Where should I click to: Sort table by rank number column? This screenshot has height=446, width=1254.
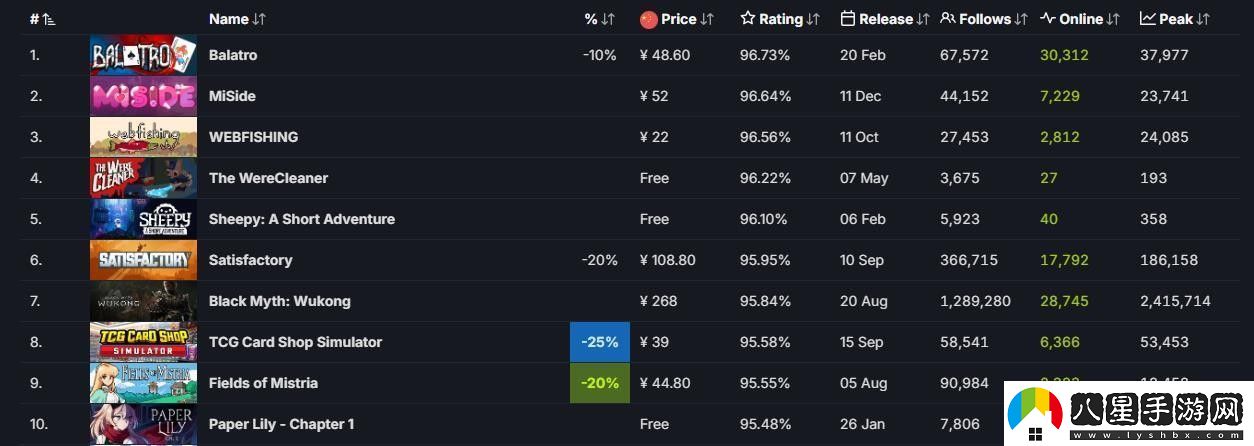43,19
